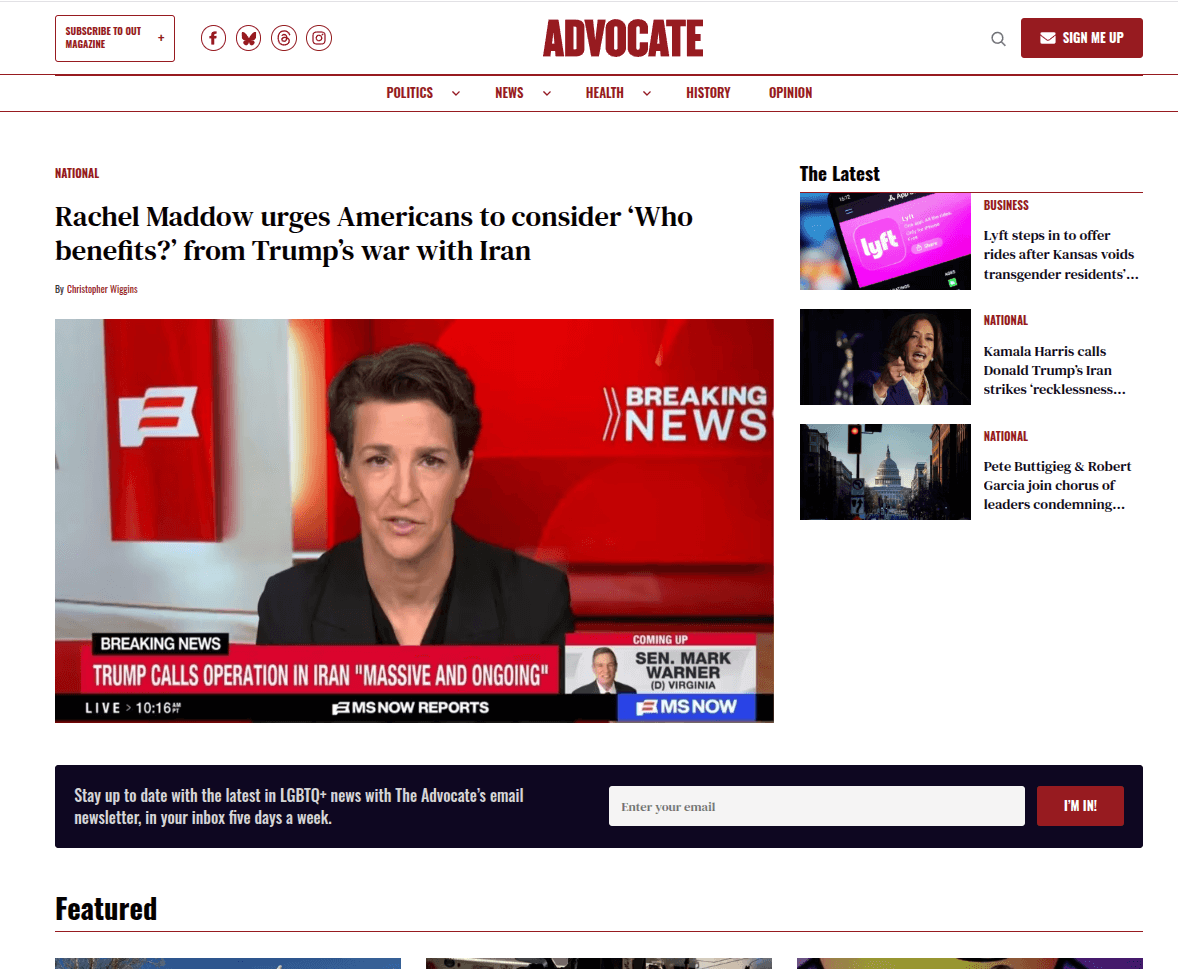1178x969 pixels.
Task: Click the NATIONAL category label above the headline
Action: pyautogui.click(x=77, y=173)
